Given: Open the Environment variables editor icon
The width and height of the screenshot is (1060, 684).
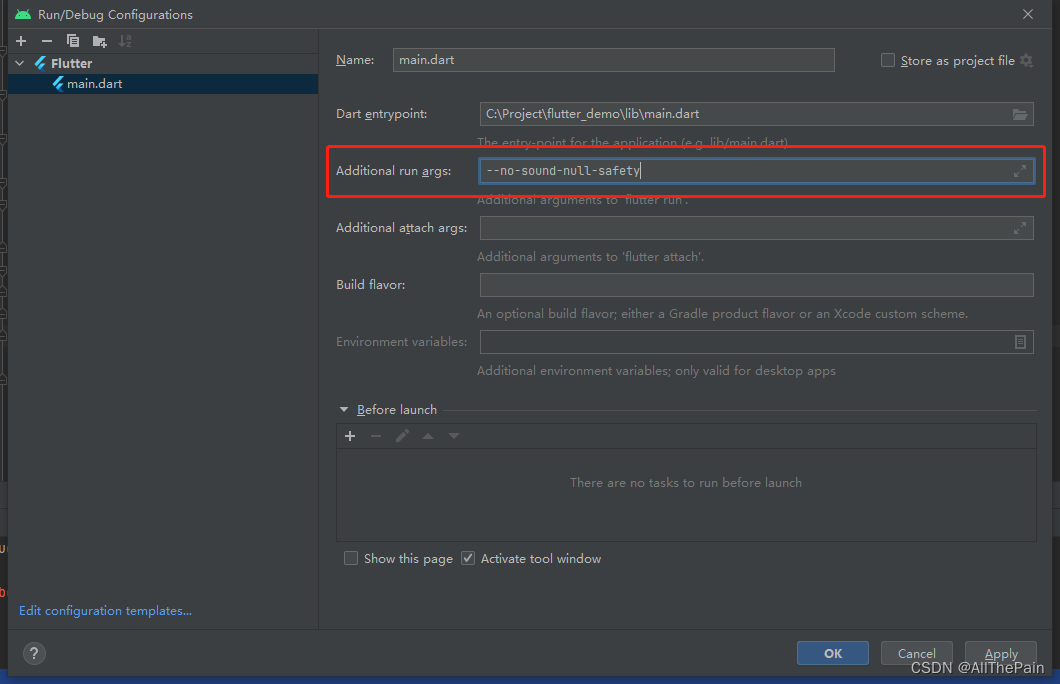Looking at the screenshot, I should click(x=1020, y=342).
